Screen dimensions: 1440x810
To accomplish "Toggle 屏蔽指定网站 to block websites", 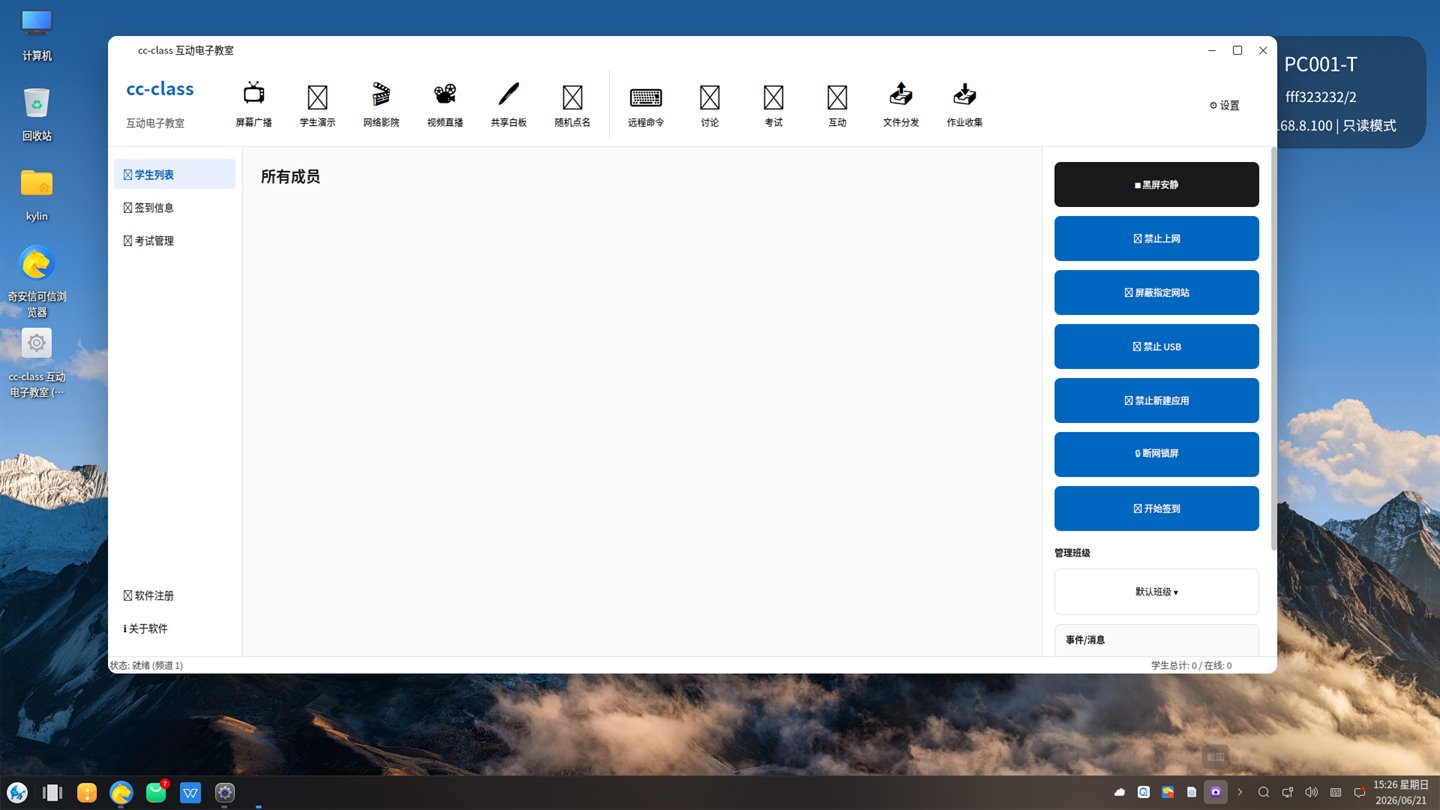I will (x=1157, y=293).
